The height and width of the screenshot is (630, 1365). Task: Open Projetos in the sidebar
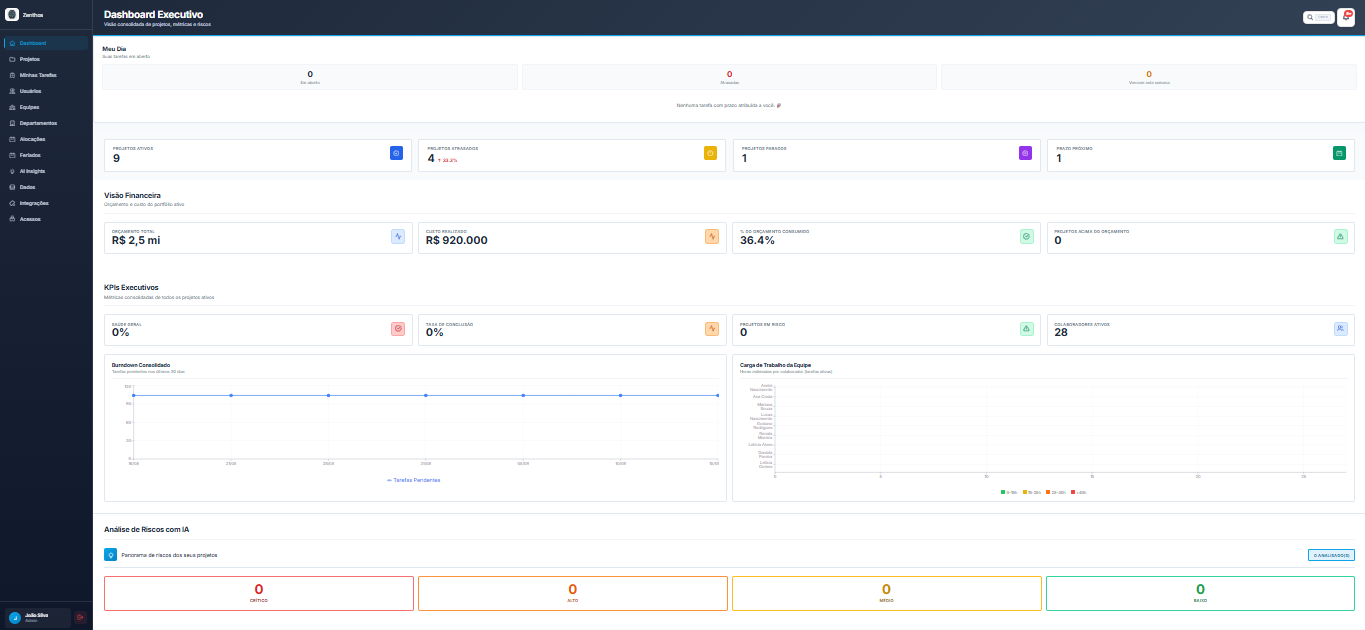(46, 59)
